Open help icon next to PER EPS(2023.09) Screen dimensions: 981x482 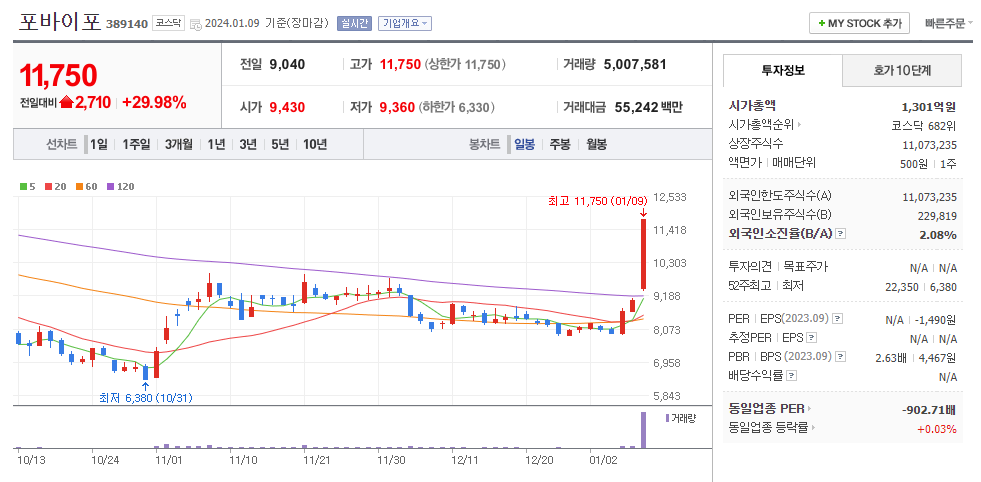(x=838, y=319)
